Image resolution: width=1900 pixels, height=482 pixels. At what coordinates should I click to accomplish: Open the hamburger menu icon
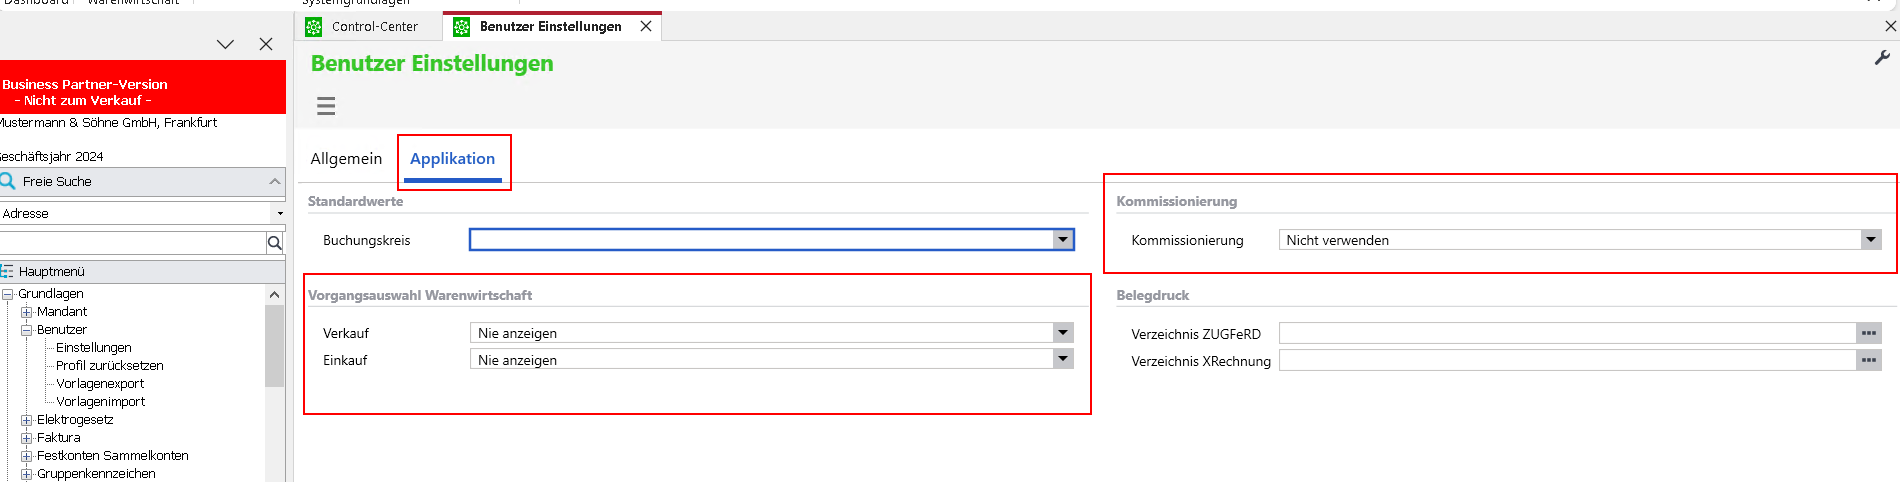(x=326, y=106)
